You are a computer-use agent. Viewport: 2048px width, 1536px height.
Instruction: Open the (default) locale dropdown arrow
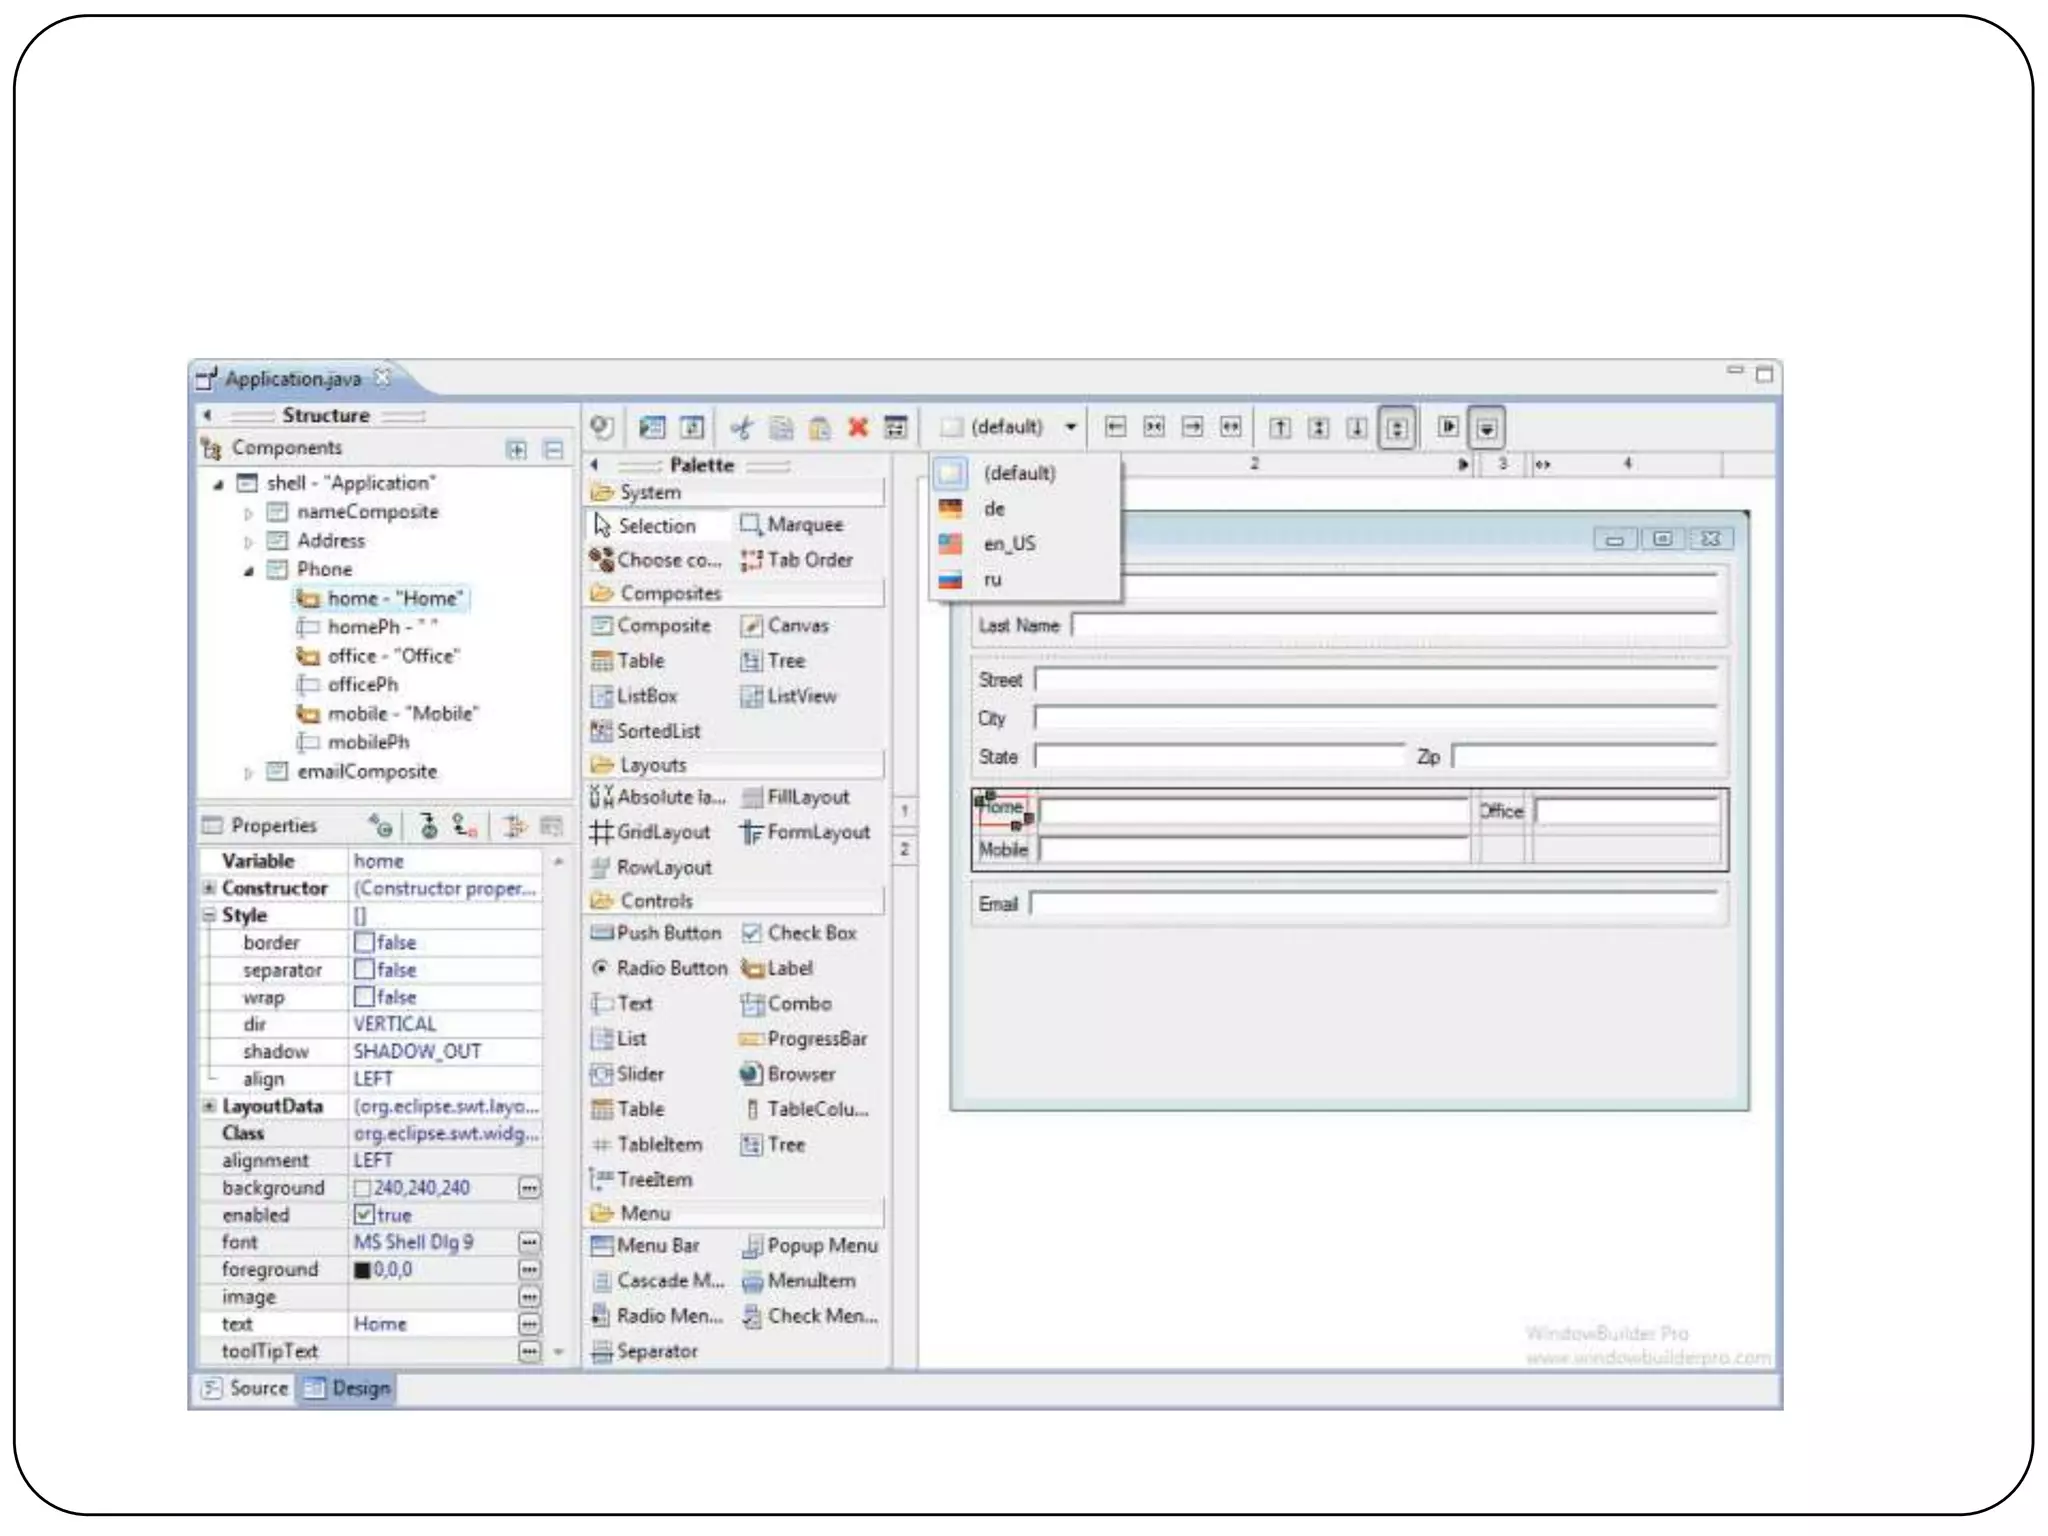click(1070, 427)
